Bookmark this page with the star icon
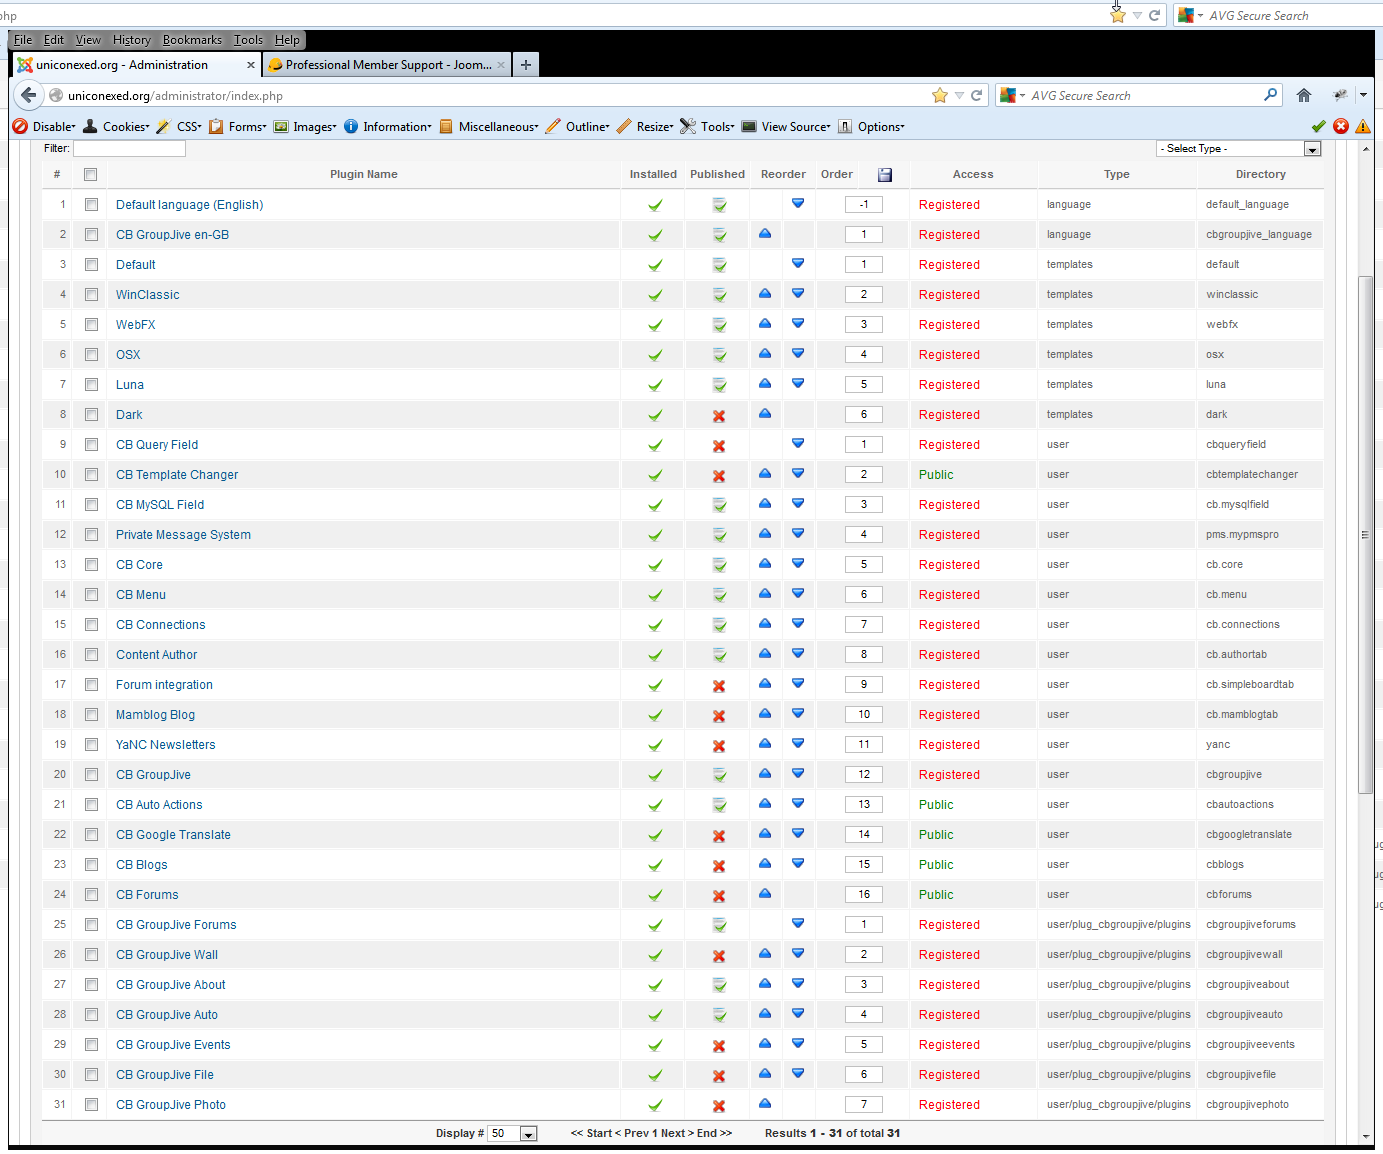 [x=940, y=95]
